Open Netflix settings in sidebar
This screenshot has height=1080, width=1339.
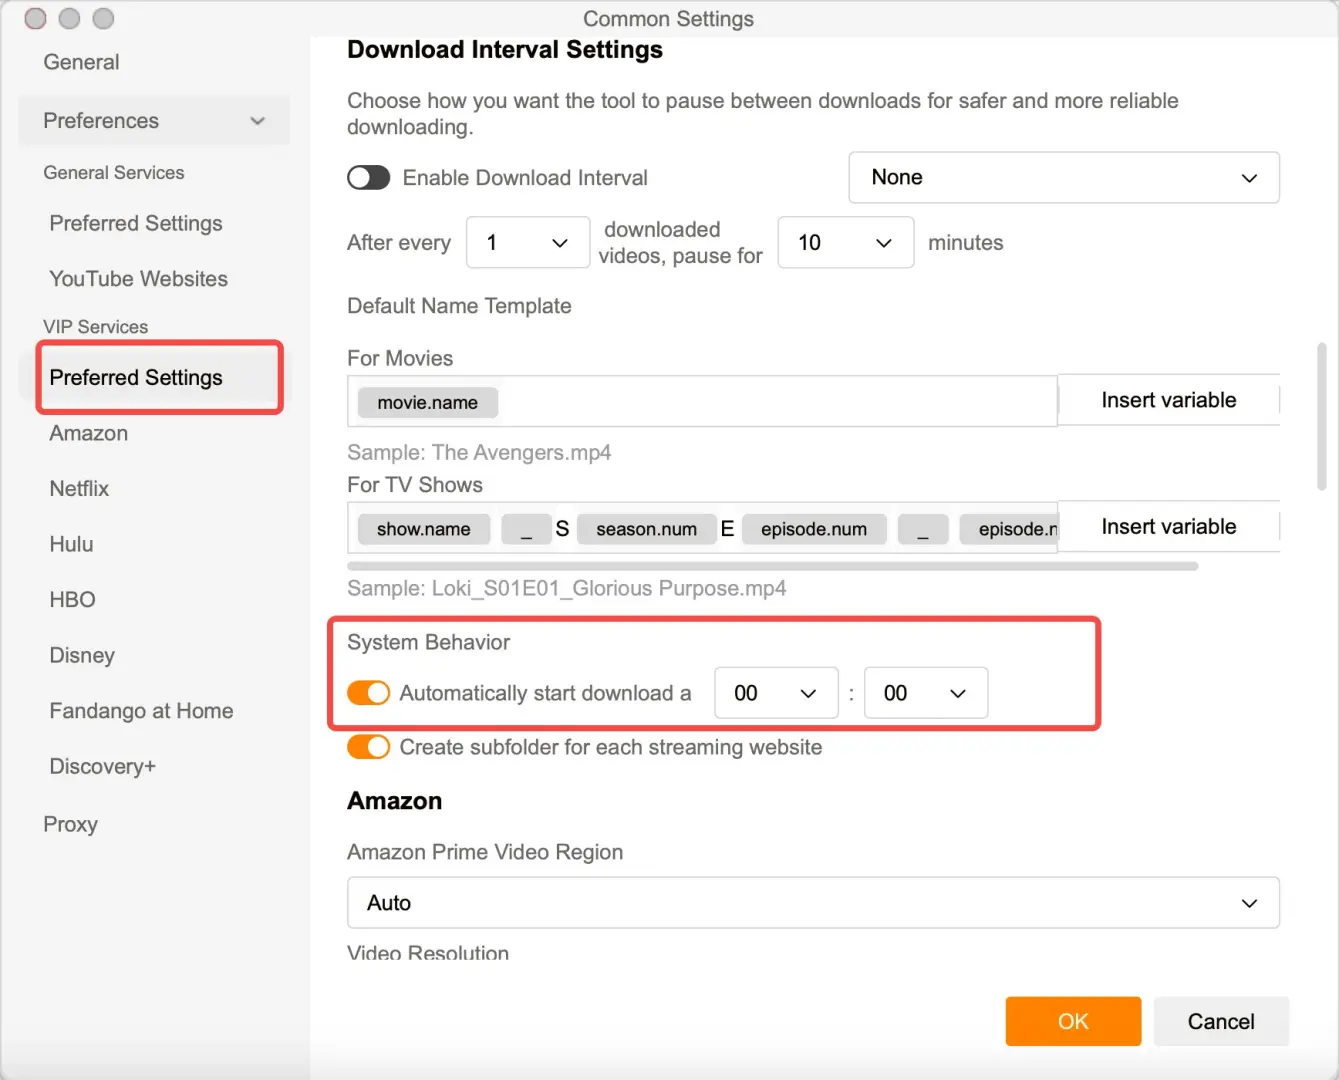[79, 489]
